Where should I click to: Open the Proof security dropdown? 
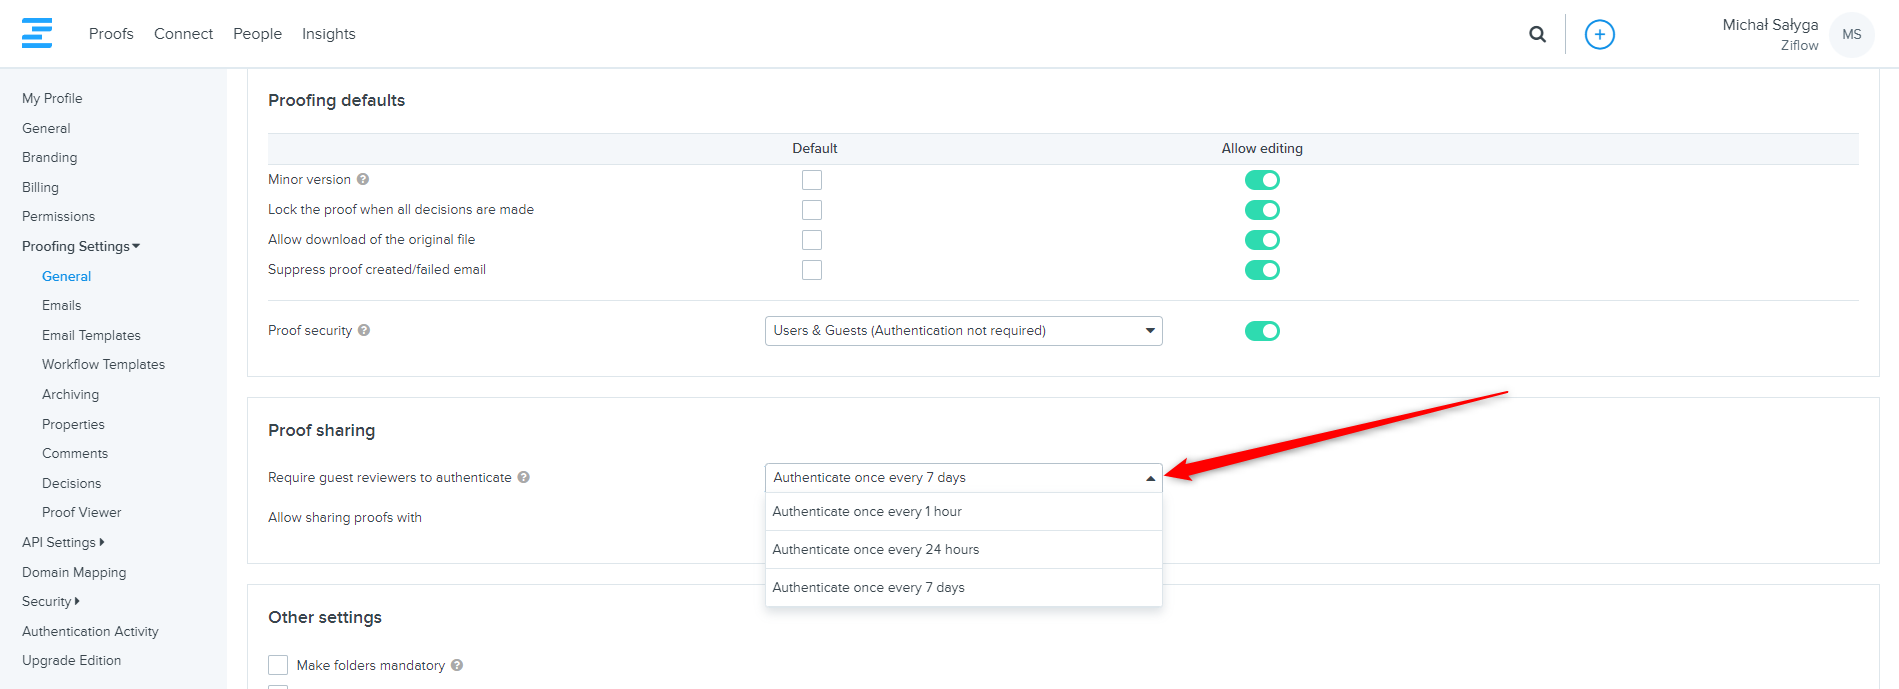[962, 331]
